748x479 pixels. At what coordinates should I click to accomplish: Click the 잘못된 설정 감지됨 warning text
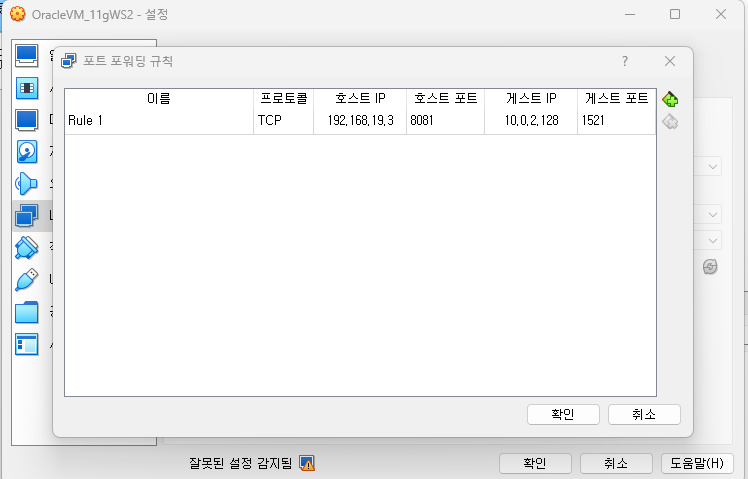click(240, 463)
